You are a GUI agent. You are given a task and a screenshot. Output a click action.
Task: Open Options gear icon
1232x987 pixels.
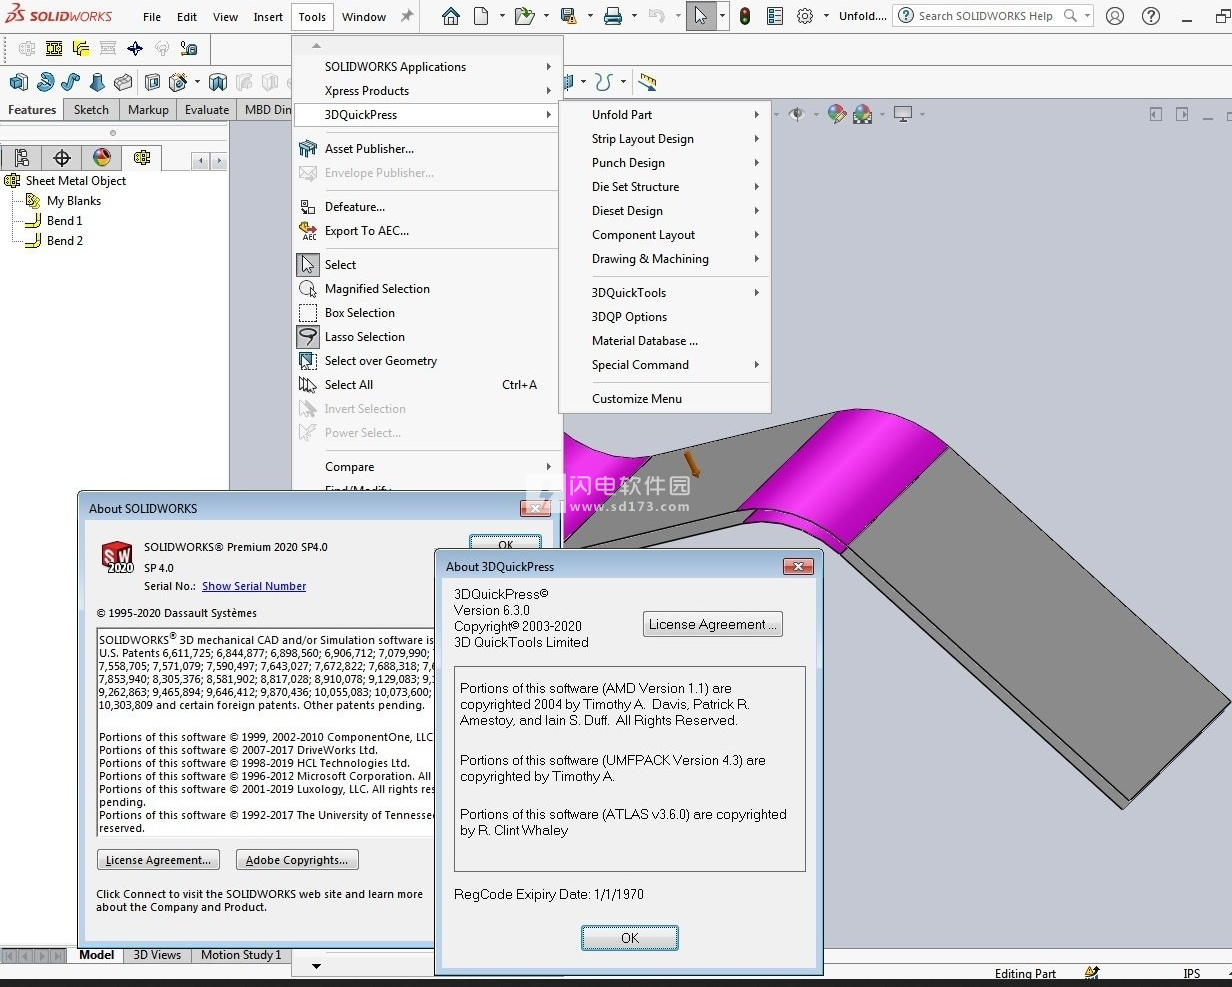point(805,16)
